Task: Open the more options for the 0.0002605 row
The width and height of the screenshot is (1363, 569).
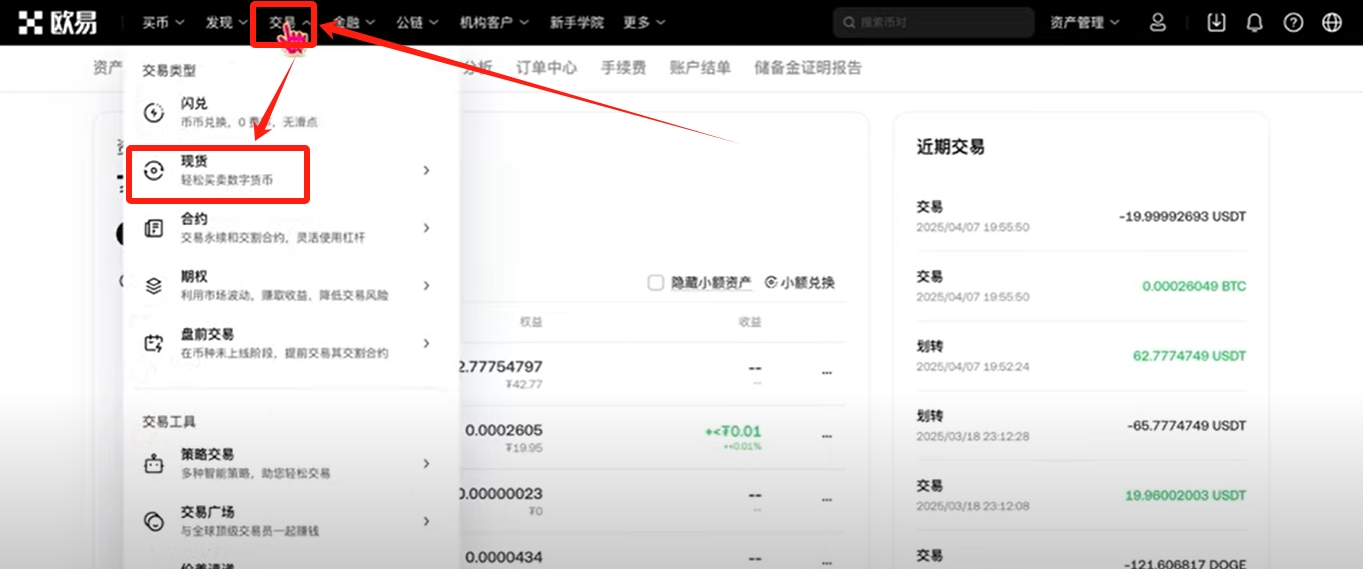Action: pyautogui.click(x=827, y=437)
